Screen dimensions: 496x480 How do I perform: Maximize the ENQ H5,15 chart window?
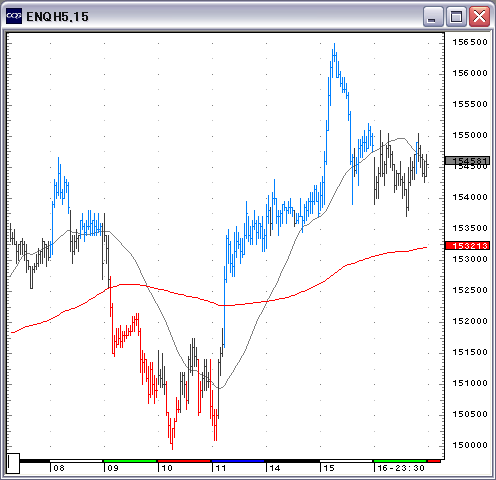456,17
